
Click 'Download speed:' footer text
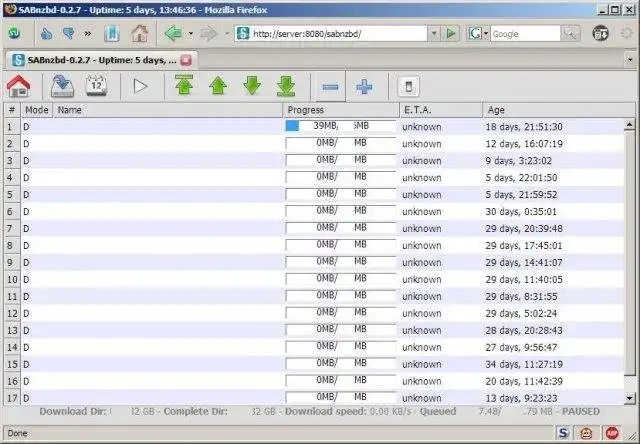coord(325,411)
